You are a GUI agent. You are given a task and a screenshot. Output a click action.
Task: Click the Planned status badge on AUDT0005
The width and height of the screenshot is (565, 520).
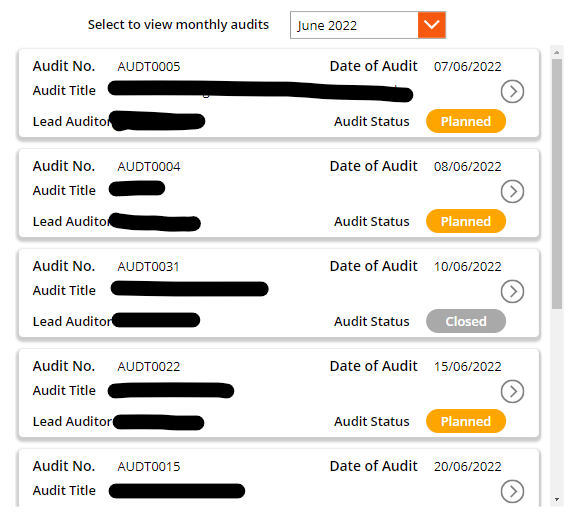tap(466, 121)
